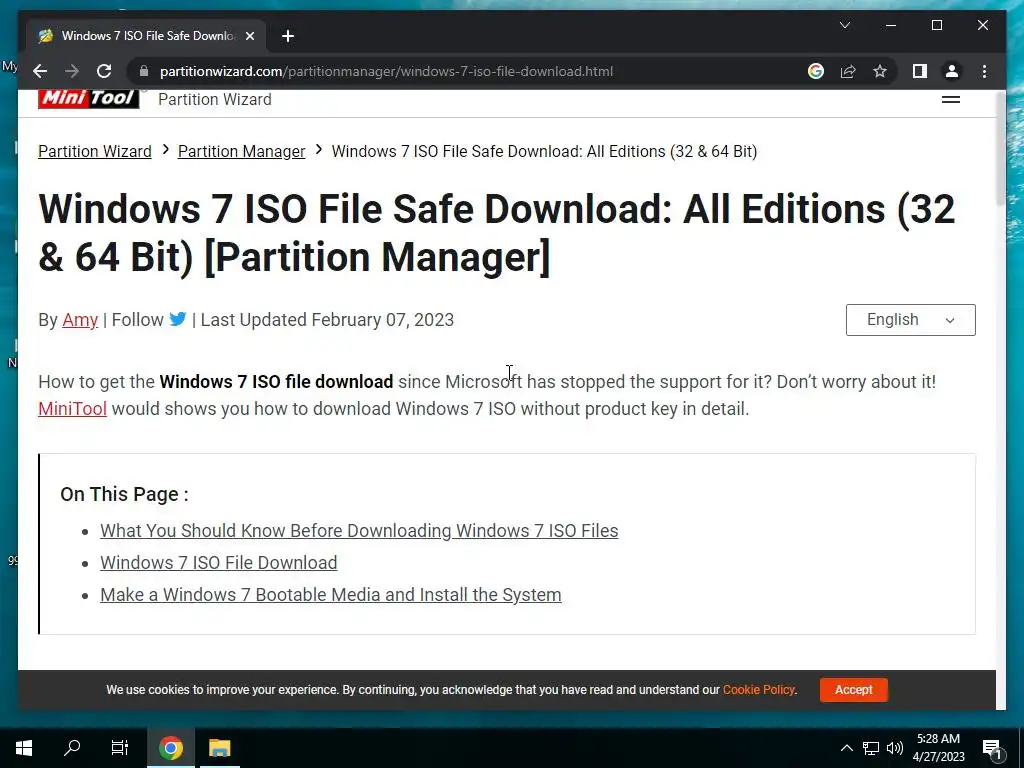Open a new tab with plus button

coord(288,36)
